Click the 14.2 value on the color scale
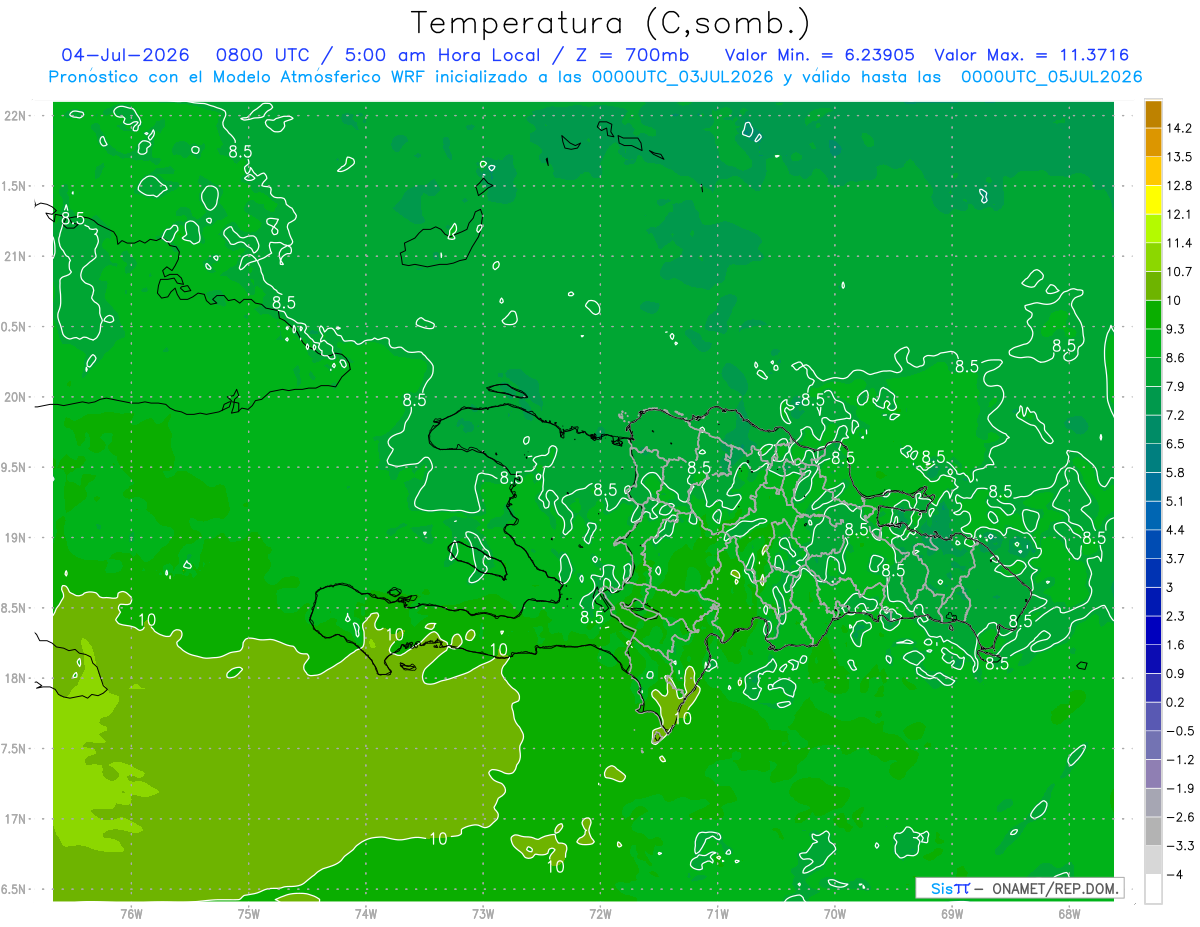The height and width of the screenshot is (927, 1200). pyautogui.click(x=1181, y=128)
